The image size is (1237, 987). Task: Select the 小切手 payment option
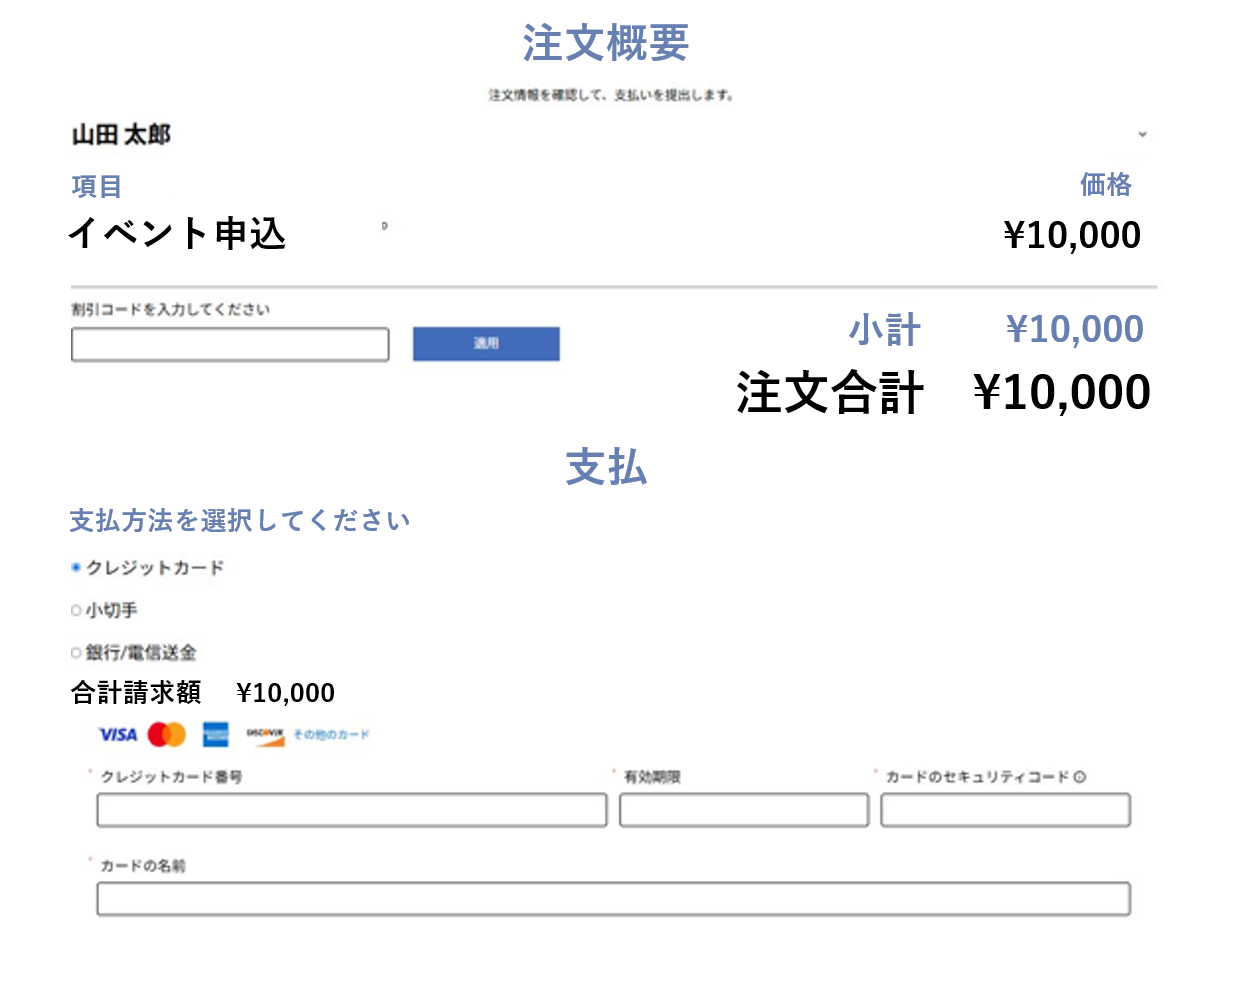[x=76, y=610]
